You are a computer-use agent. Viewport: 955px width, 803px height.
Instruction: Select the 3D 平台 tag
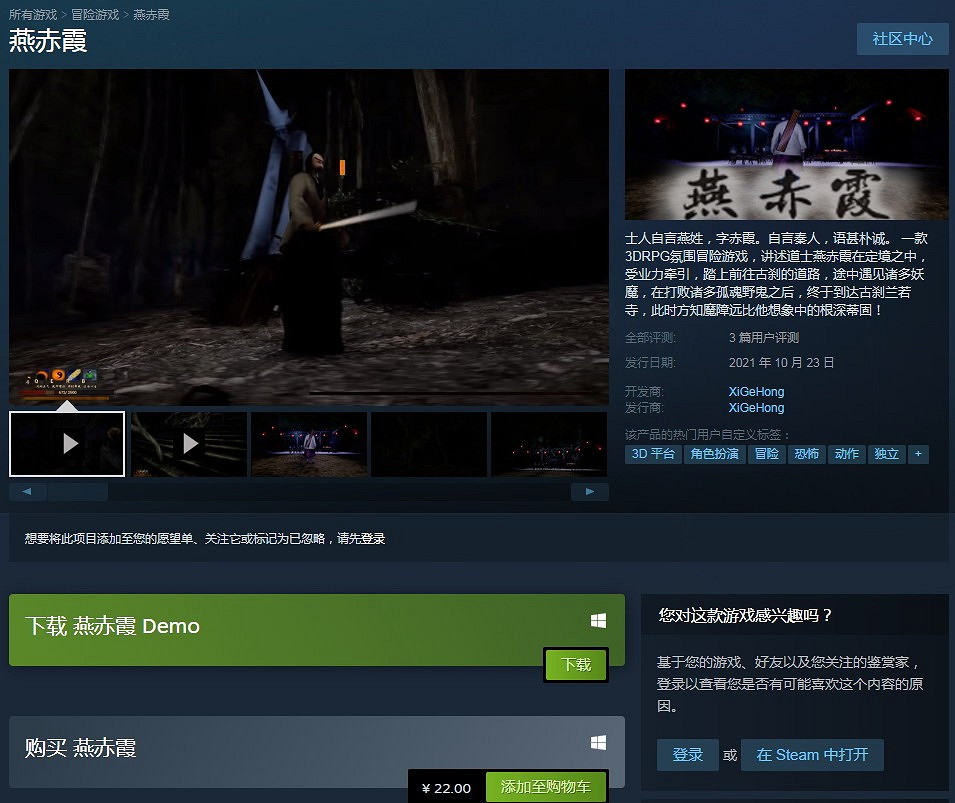coord(652,454)
